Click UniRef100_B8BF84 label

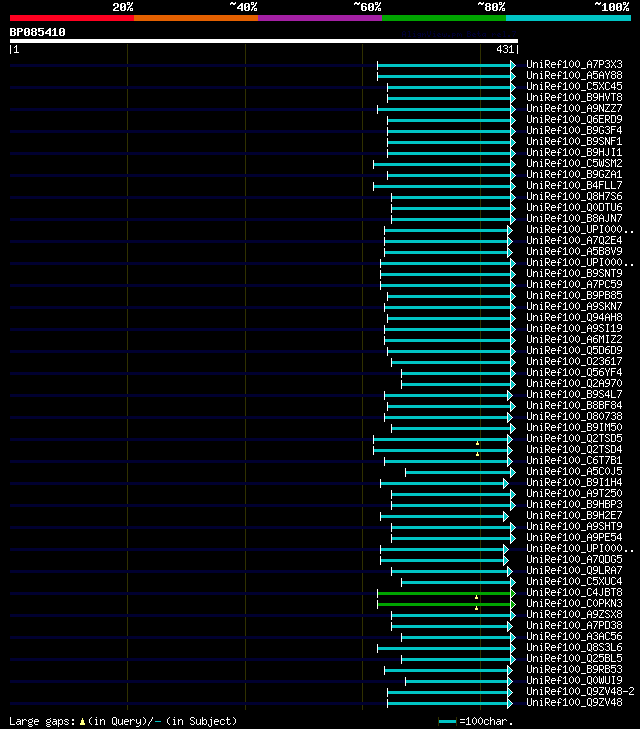tap(574, 405)
